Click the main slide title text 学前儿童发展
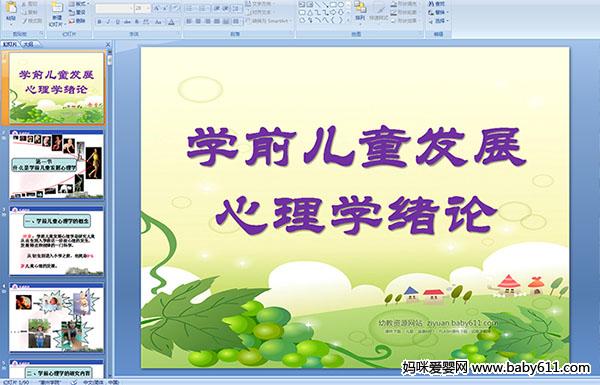The width and height of the screenshot is (600, 385). 357,147
